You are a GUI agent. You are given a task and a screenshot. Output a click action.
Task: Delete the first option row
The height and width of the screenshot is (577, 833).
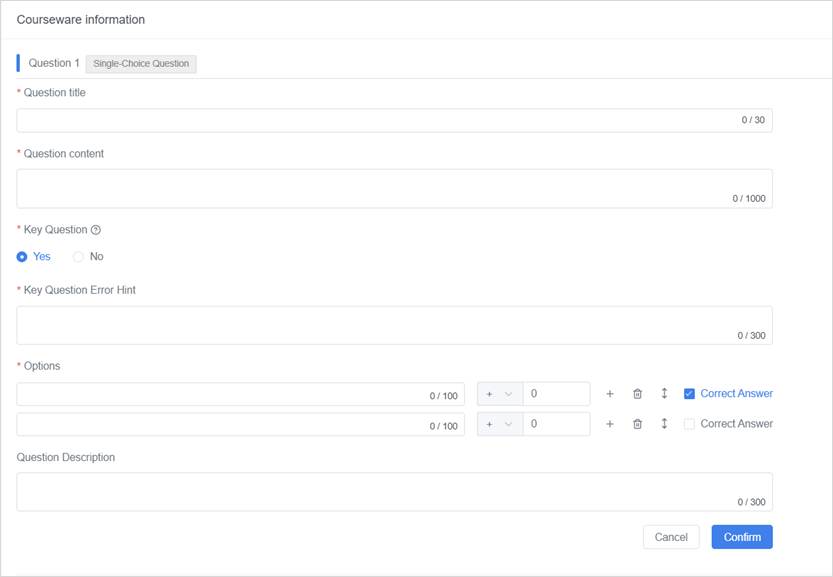coord(637,394)
